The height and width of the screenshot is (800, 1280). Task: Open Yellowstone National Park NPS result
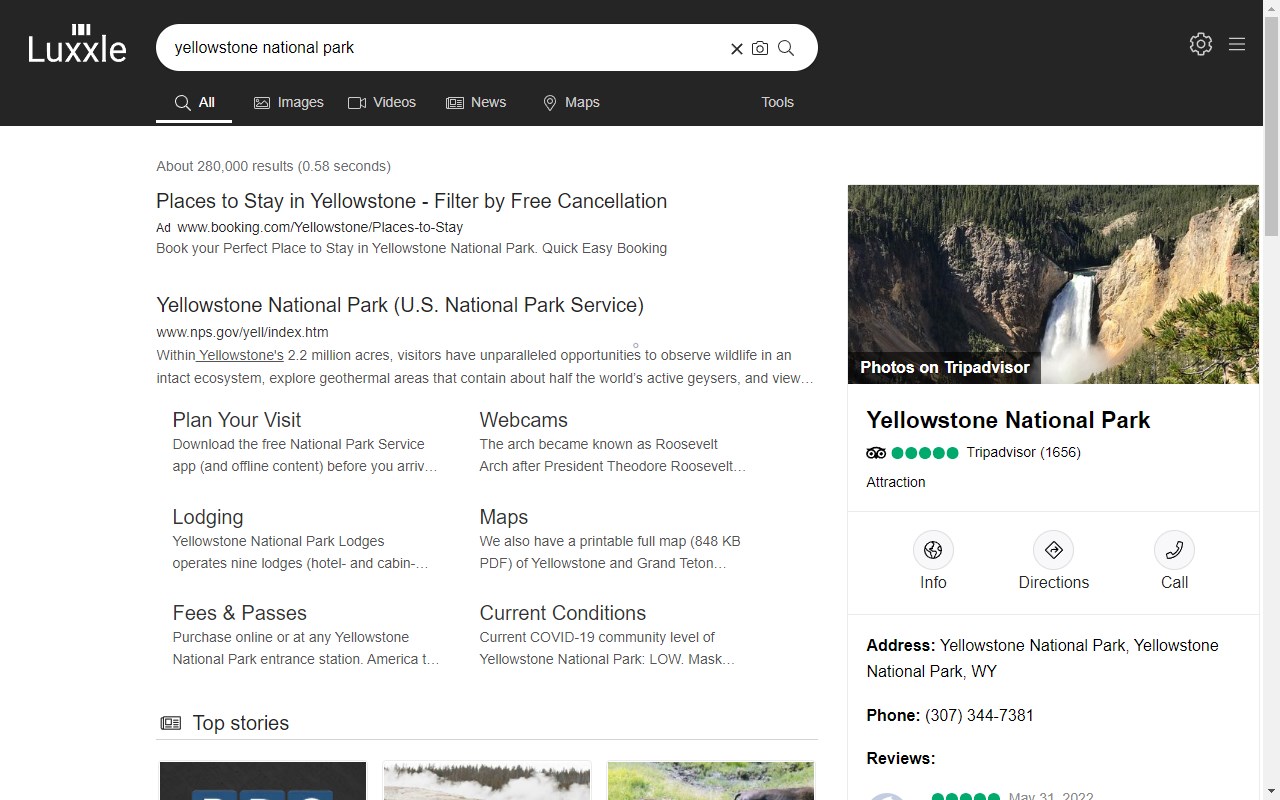[400, 305]
